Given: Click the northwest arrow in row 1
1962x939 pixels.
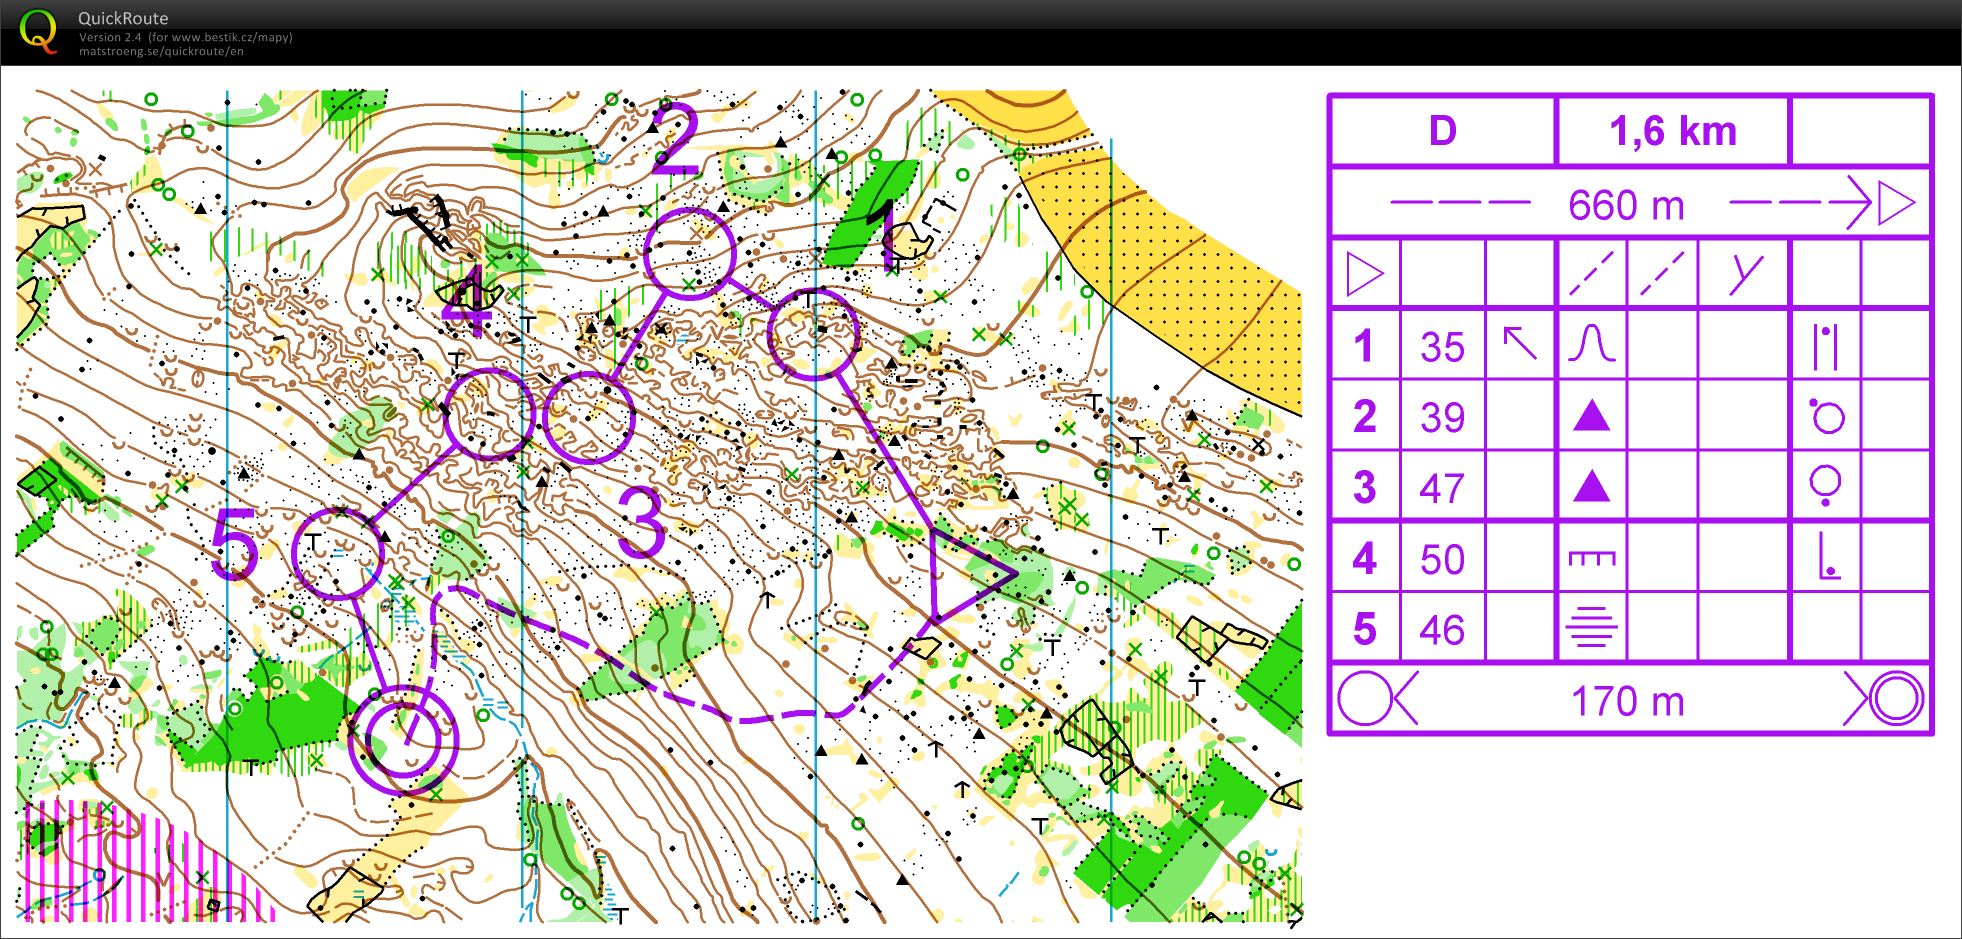Looking at the screenshot, I should point(1520,346).
